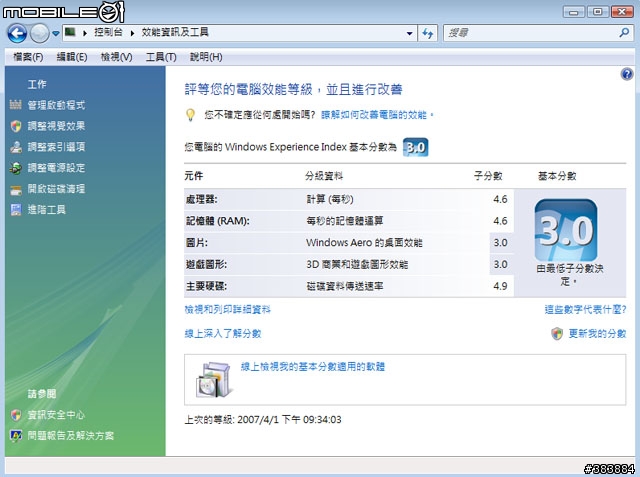
Task: Open 線上檢視我的基本分數適用的軟體 link
Action: (313, 367)
